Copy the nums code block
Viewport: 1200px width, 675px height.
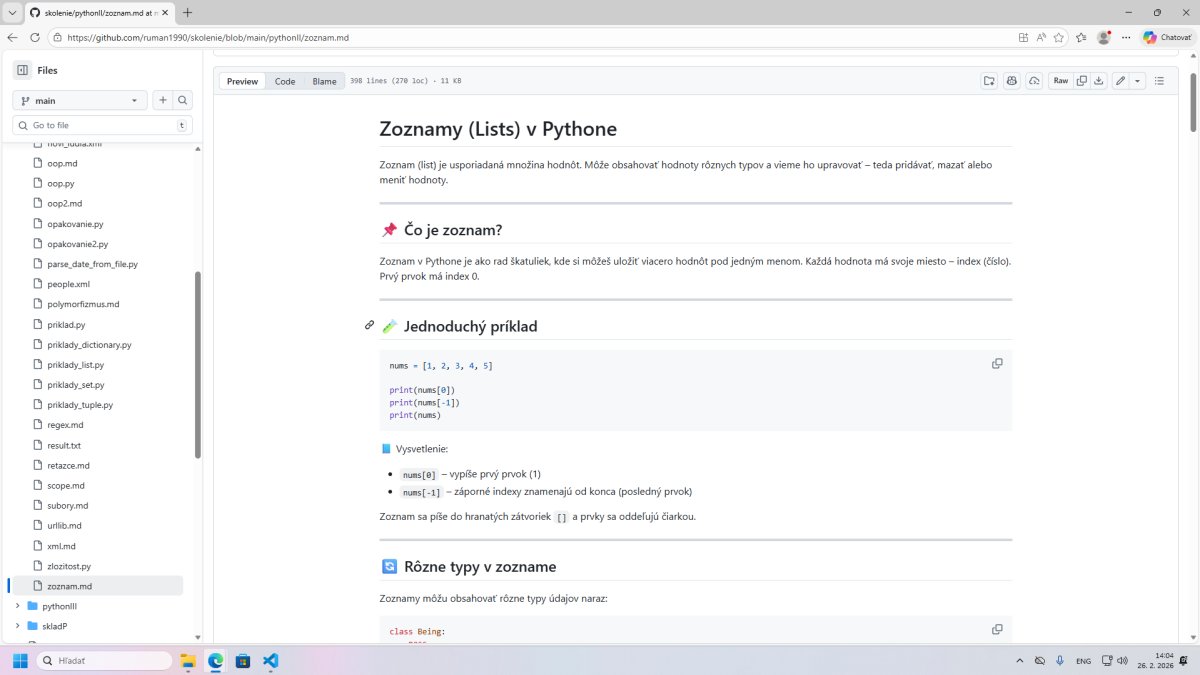pyautogui.click(x=996, y=364)
